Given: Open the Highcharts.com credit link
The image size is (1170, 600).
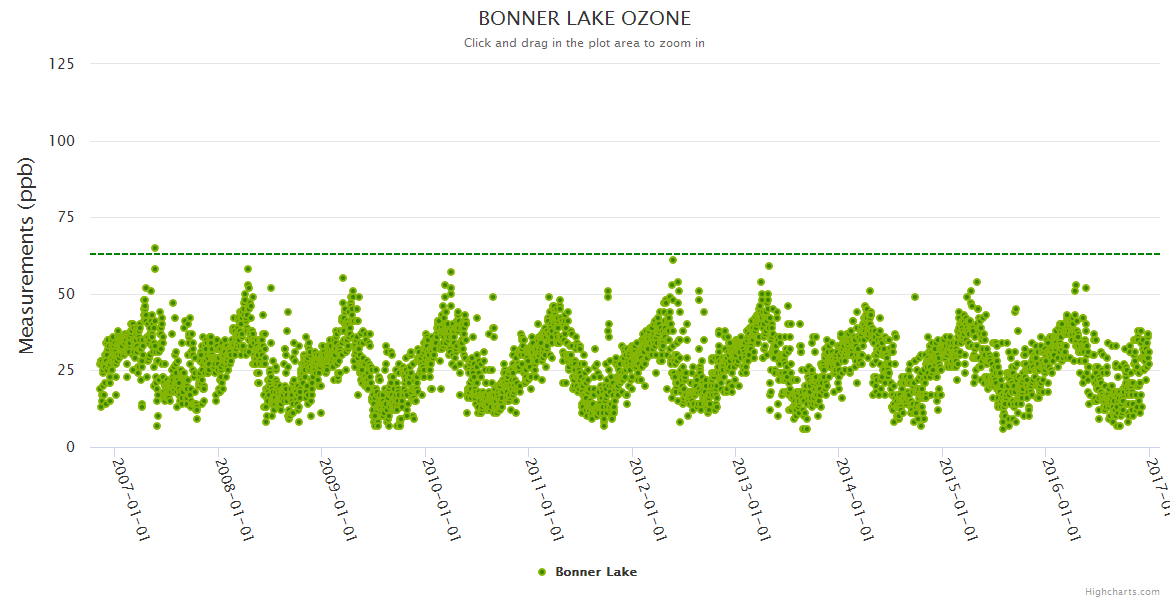Looking at the screenshot, I should pyautogui.click(x=1122, y=591).
